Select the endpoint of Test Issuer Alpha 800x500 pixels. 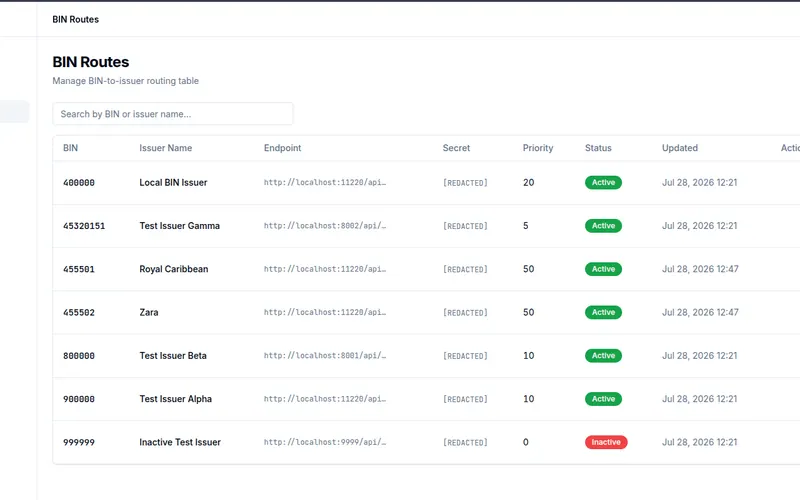[325, 399]
